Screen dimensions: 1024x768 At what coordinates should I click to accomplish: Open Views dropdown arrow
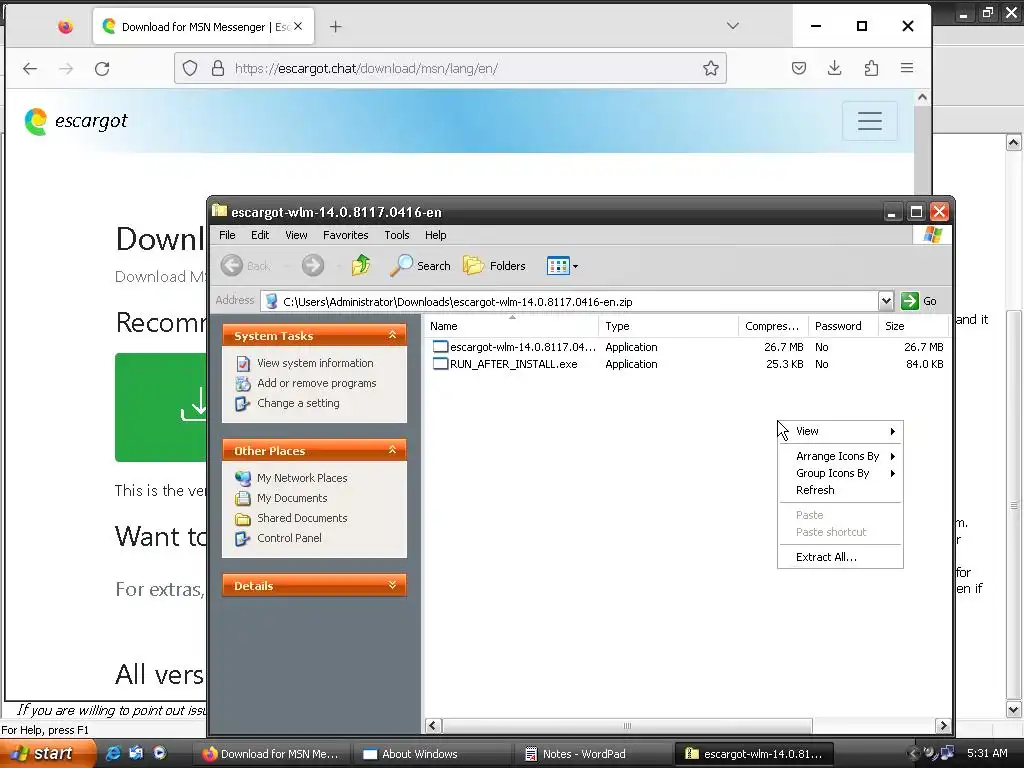tap(575, 266)
